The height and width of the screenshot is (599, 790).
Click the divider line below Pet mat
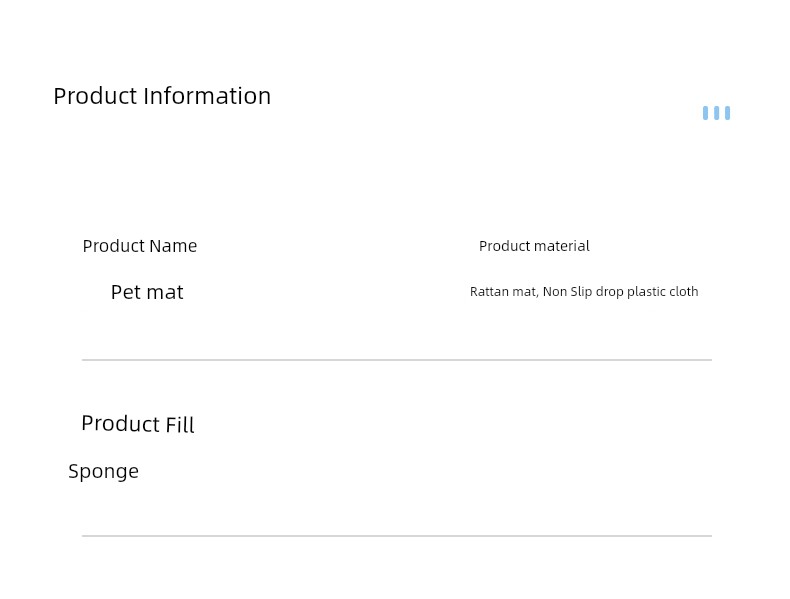(x=397, y=360)
